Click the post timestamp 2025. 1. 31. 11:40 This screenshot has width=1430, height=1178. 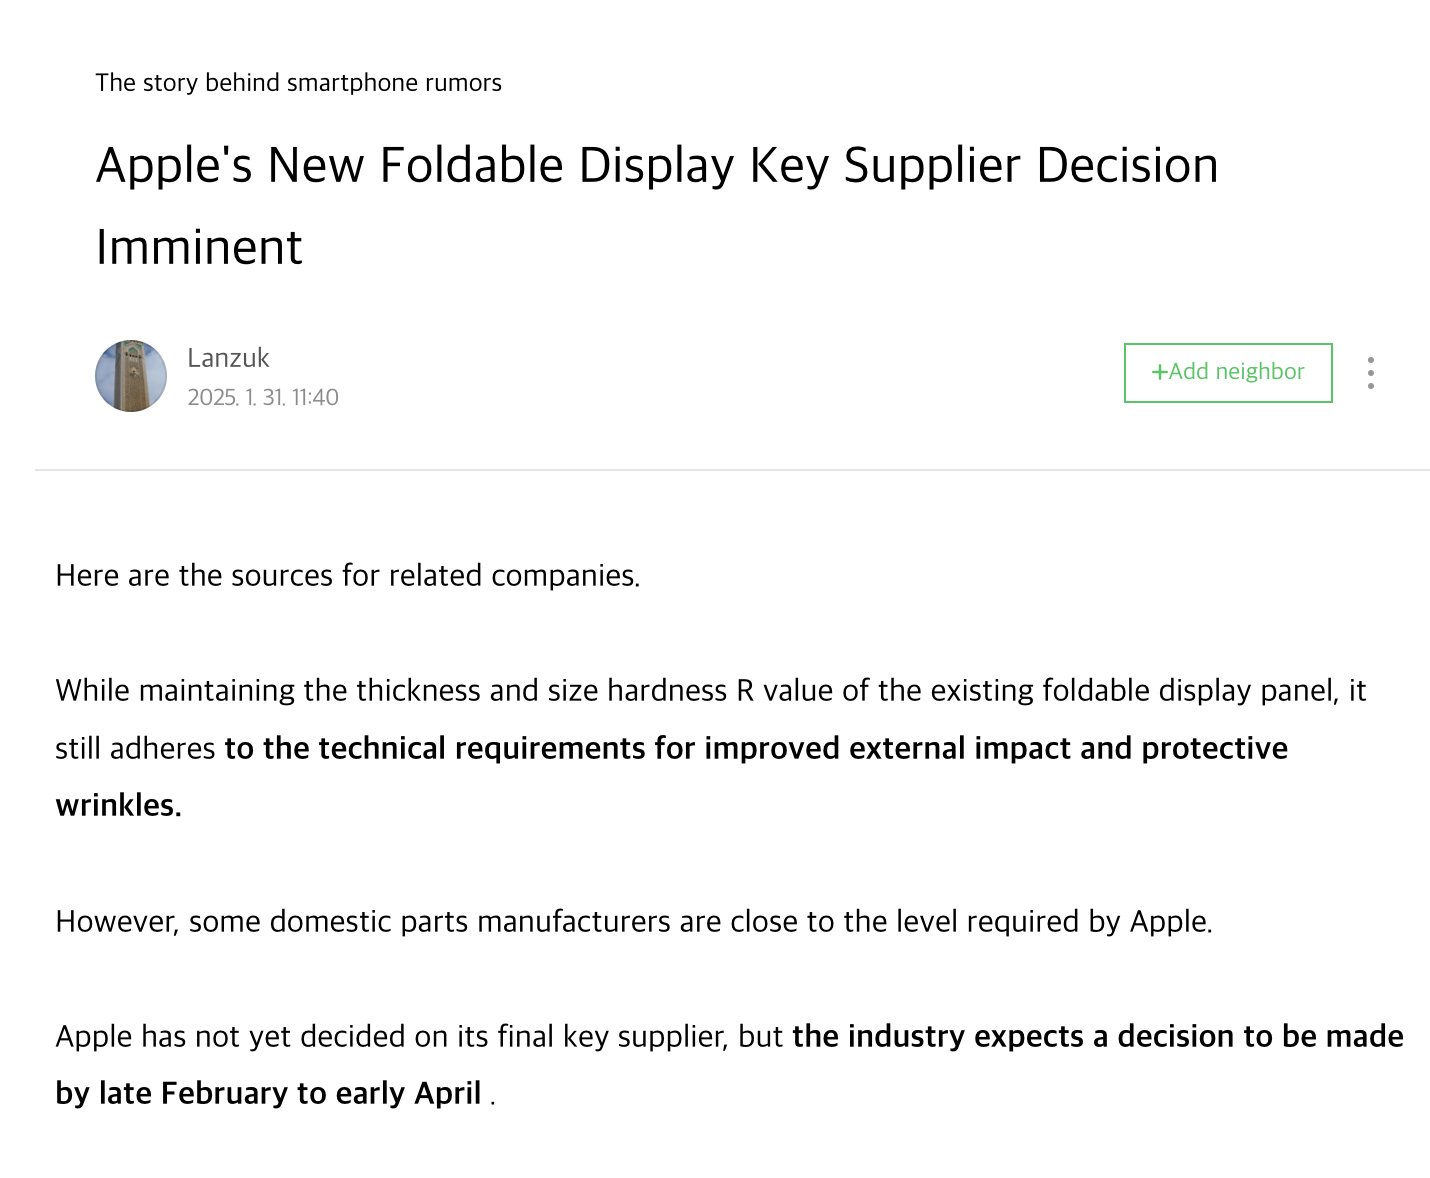pos(263,397)
